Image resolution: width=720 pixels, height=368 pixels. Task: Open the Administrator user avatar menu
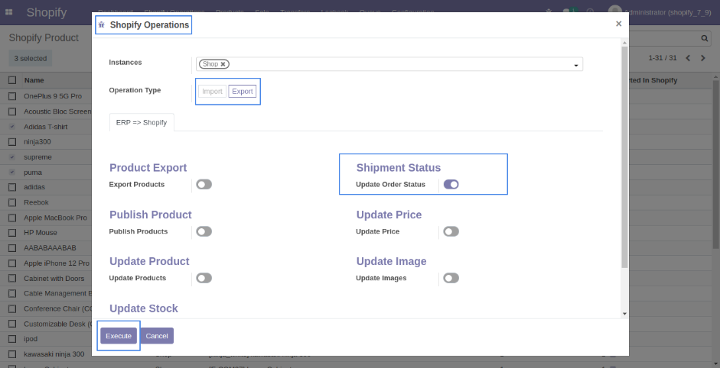coord(615,11)
